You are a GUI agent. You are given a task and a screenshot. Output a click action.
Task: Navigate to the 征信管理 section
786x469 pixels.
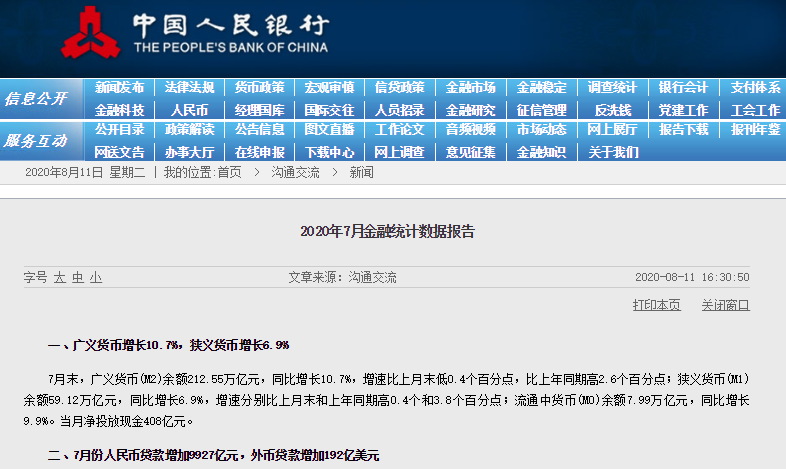click(x=541, y=110)
